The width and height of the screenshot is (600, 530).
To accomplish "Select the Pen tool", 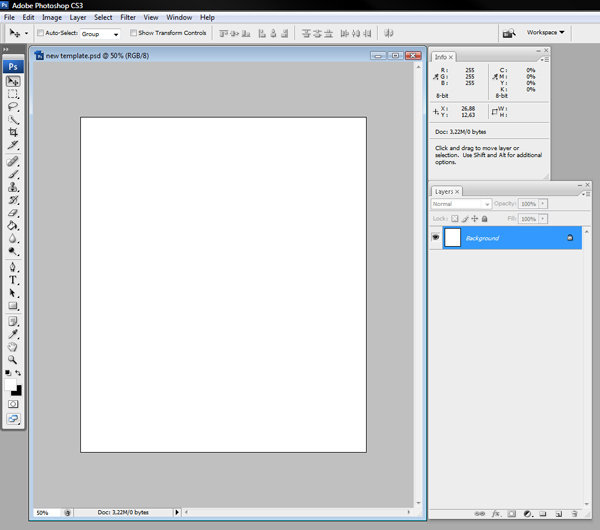I will (x=13, y=267).
